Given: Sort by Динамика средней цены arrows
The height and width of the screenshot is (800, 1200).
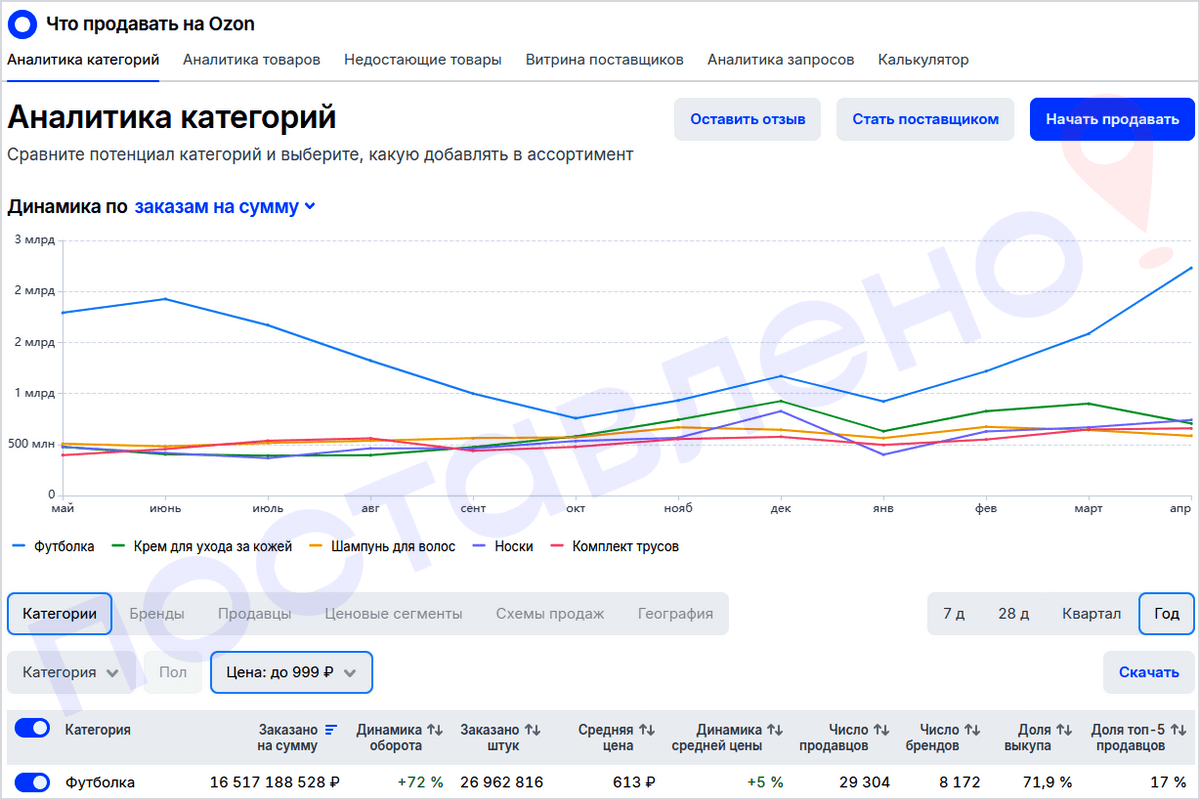Looking at the screenshot, I should (775, 730).
